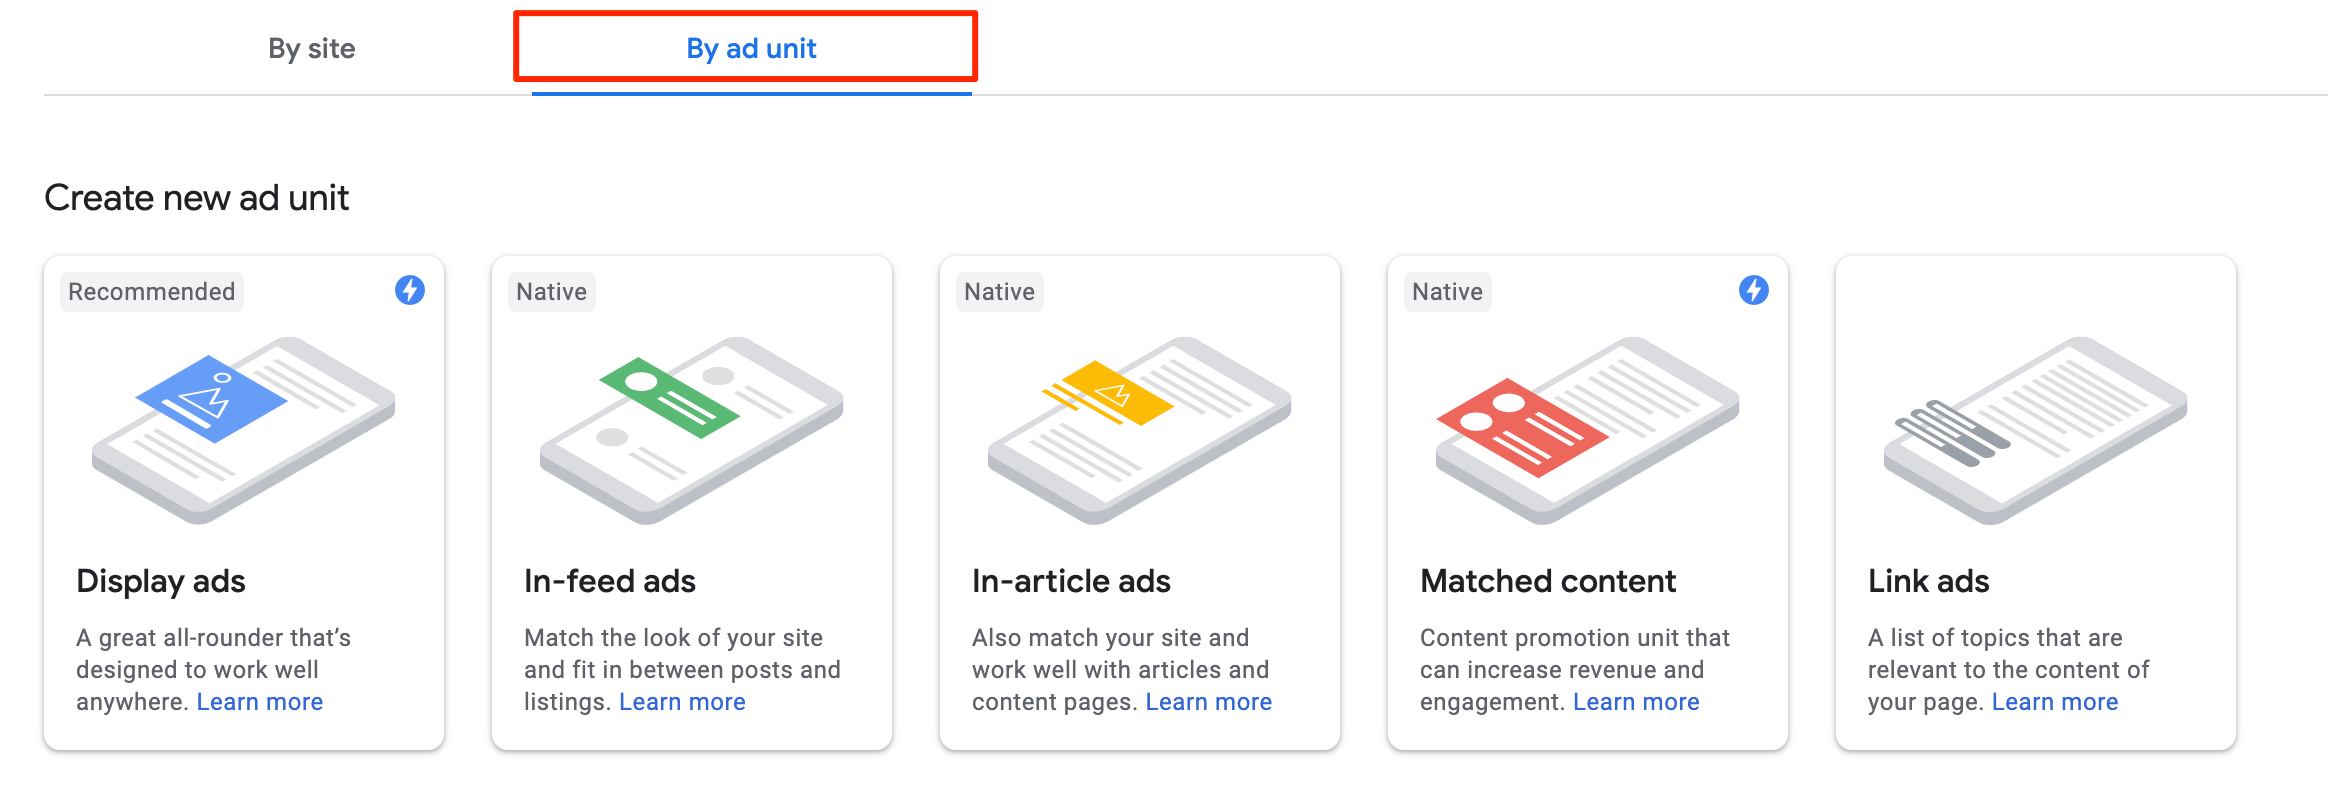Select the Display ads phone illustration

click(243, 429)
